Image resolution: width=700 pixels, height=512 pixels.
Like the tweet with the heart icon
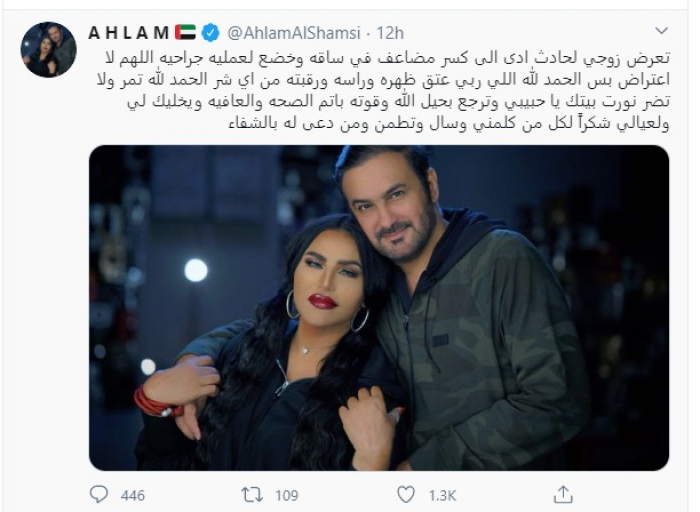pyautogui.click(x=406, y=495)
